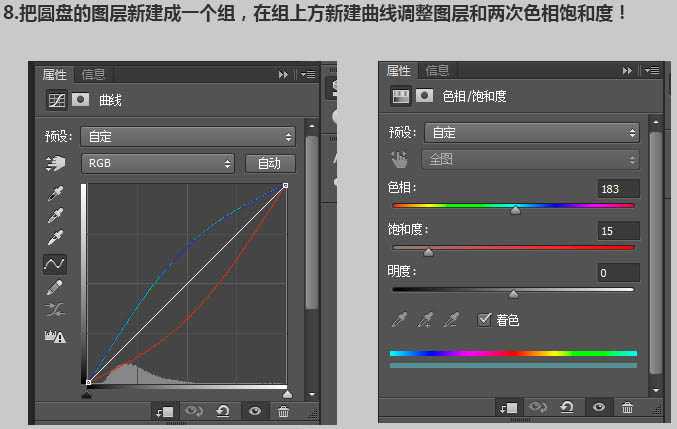Screen dimensions: 677x429
Task: Click the histogram clipping warning icon
Action: pos(55,337)
